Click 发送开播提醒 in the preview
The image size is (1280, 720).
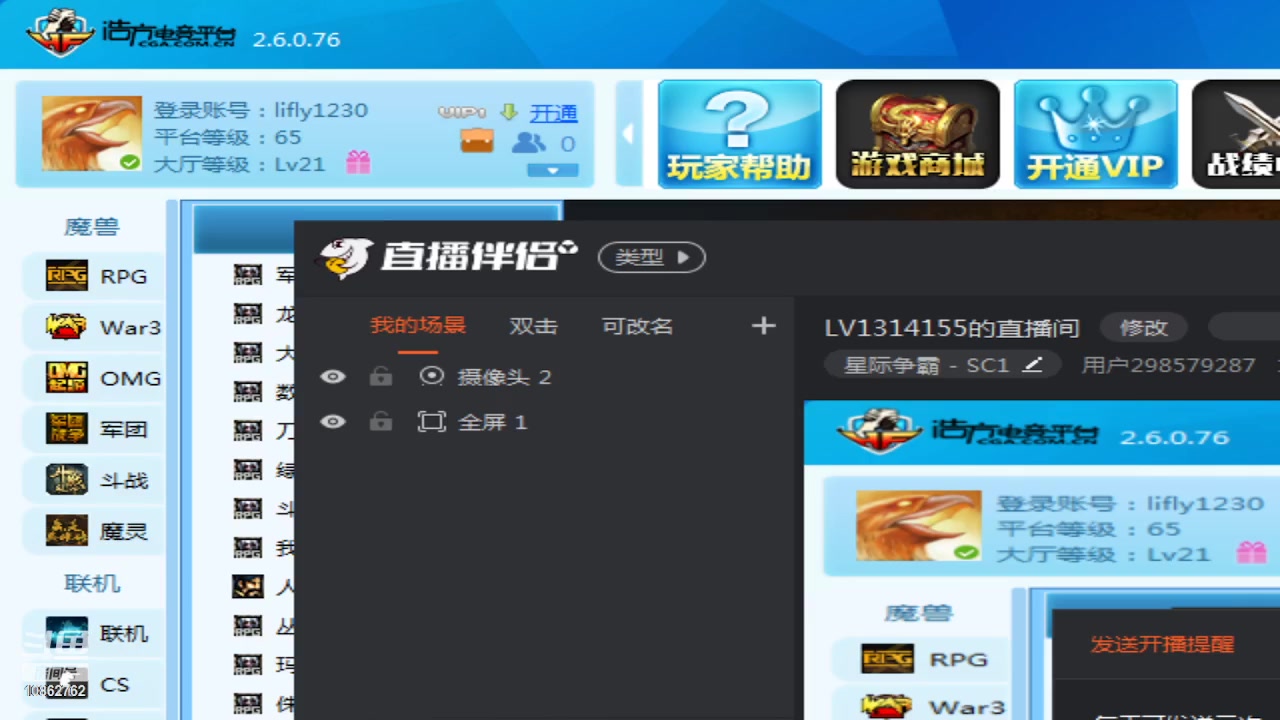click(x=1162, y=644)
